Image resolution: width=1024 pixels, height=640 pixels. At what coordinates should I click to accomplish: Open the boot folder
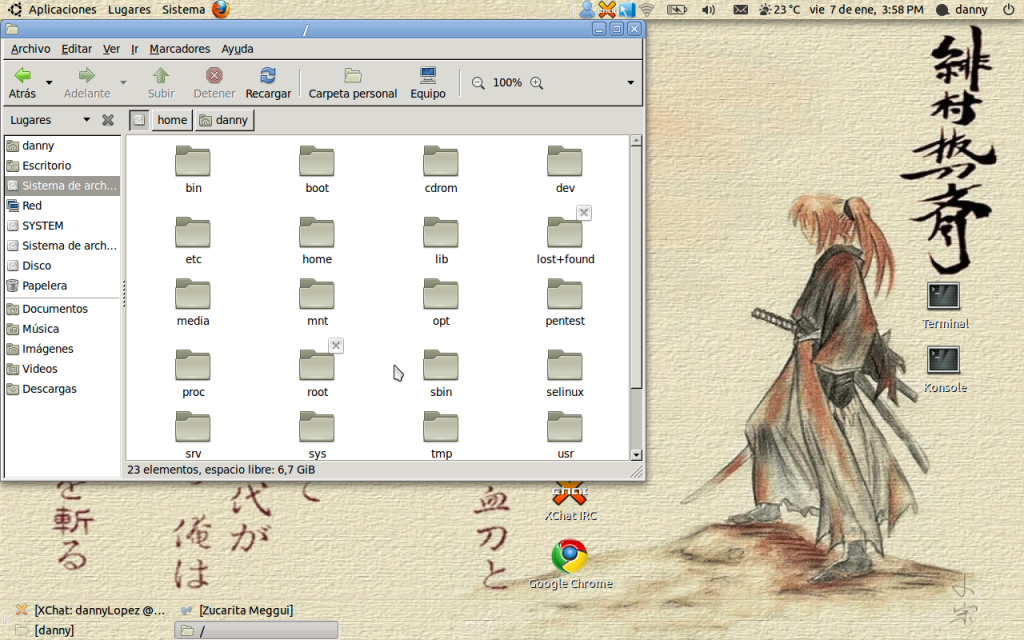pos(317,169)
